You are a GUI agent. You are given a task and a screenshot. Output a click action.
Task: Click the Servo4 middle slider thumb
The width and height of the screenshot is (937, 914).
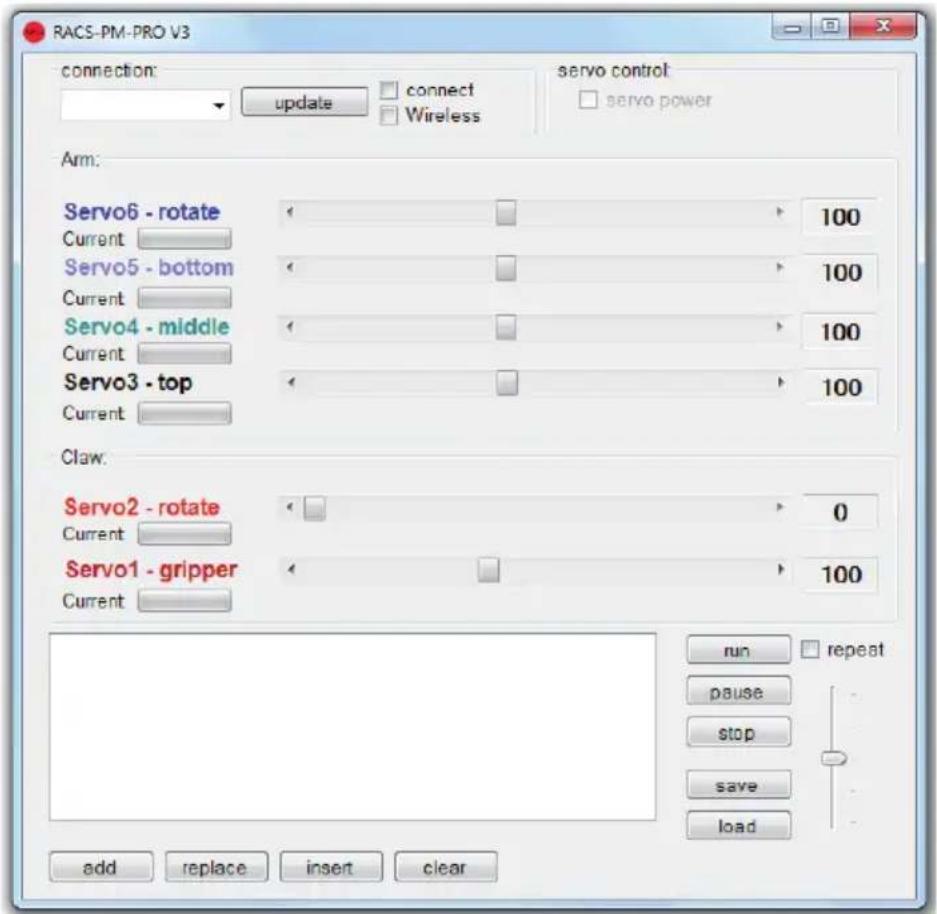point(506,327)
